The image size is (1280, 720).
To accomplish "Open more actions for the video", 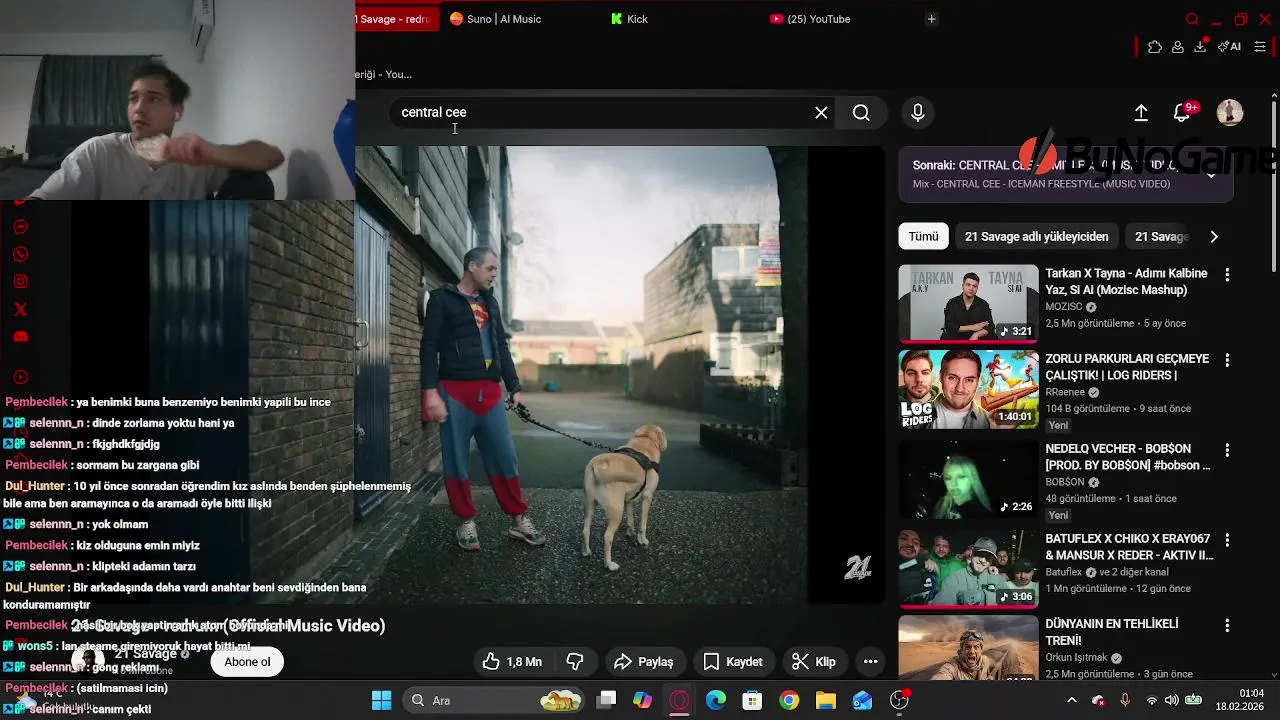I will (870, 661).
